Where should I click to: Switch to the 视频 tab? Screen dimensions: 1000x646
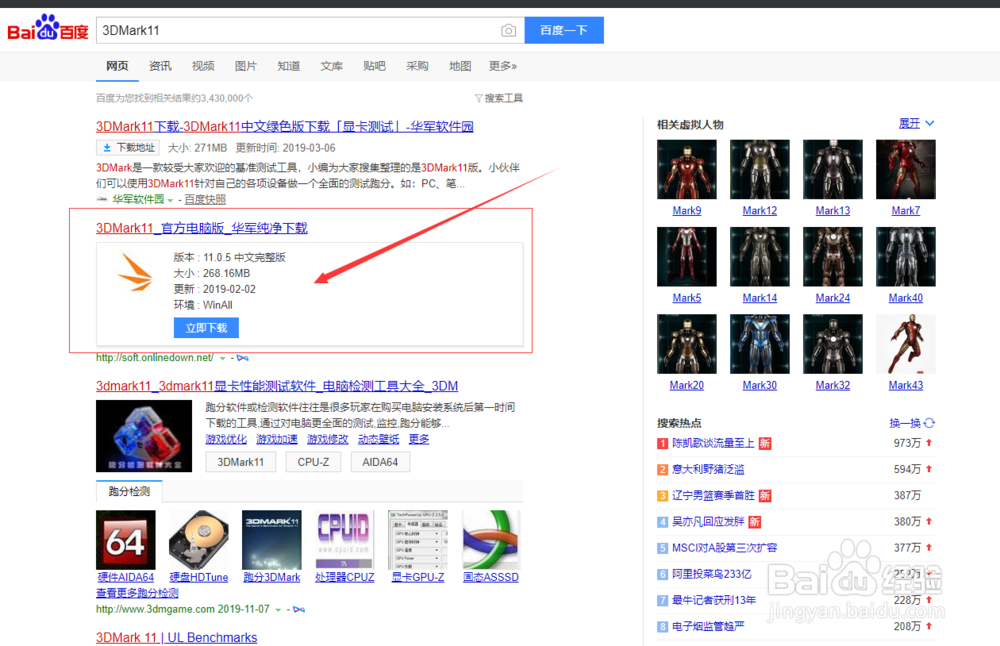click(203, 66)
